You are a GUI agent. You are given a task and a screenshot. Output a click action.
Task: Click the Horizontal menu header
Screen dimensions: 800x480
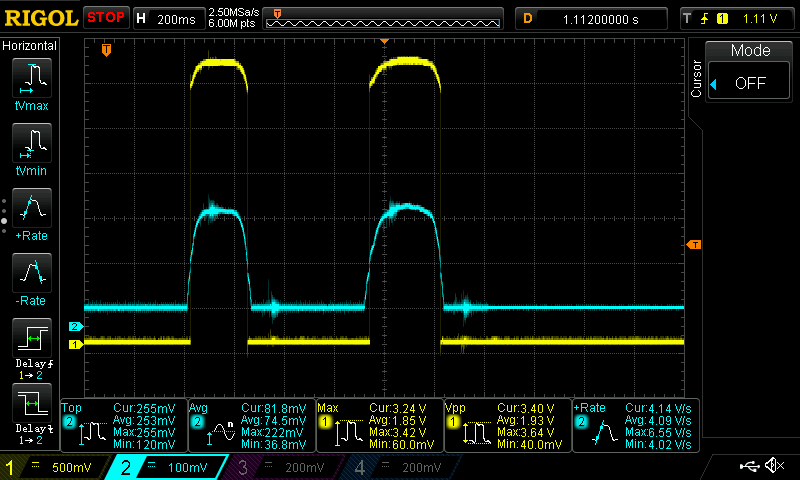click(30, 46)
